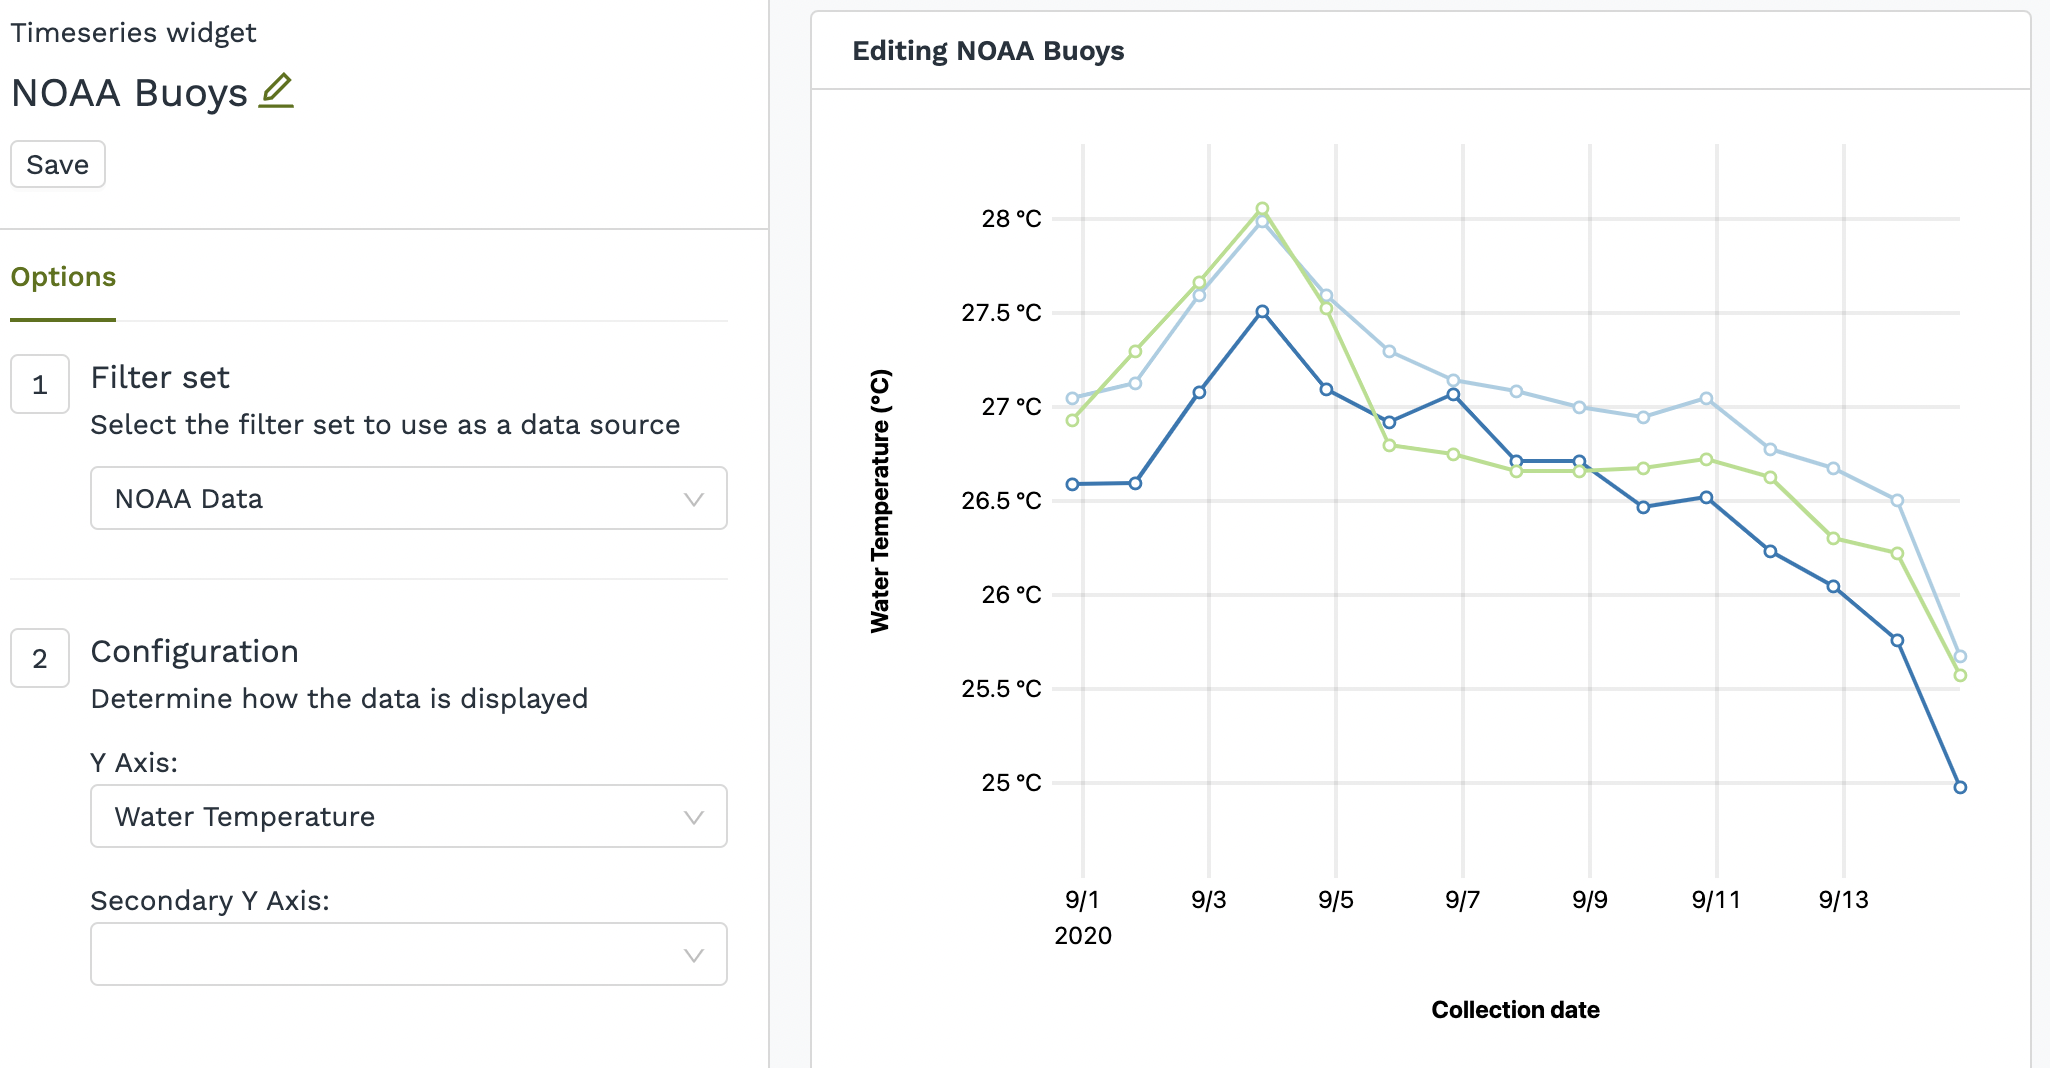Select the step 2 number badge
The height and width of the screenshot is (1068, 2050).
click(40, 658)
